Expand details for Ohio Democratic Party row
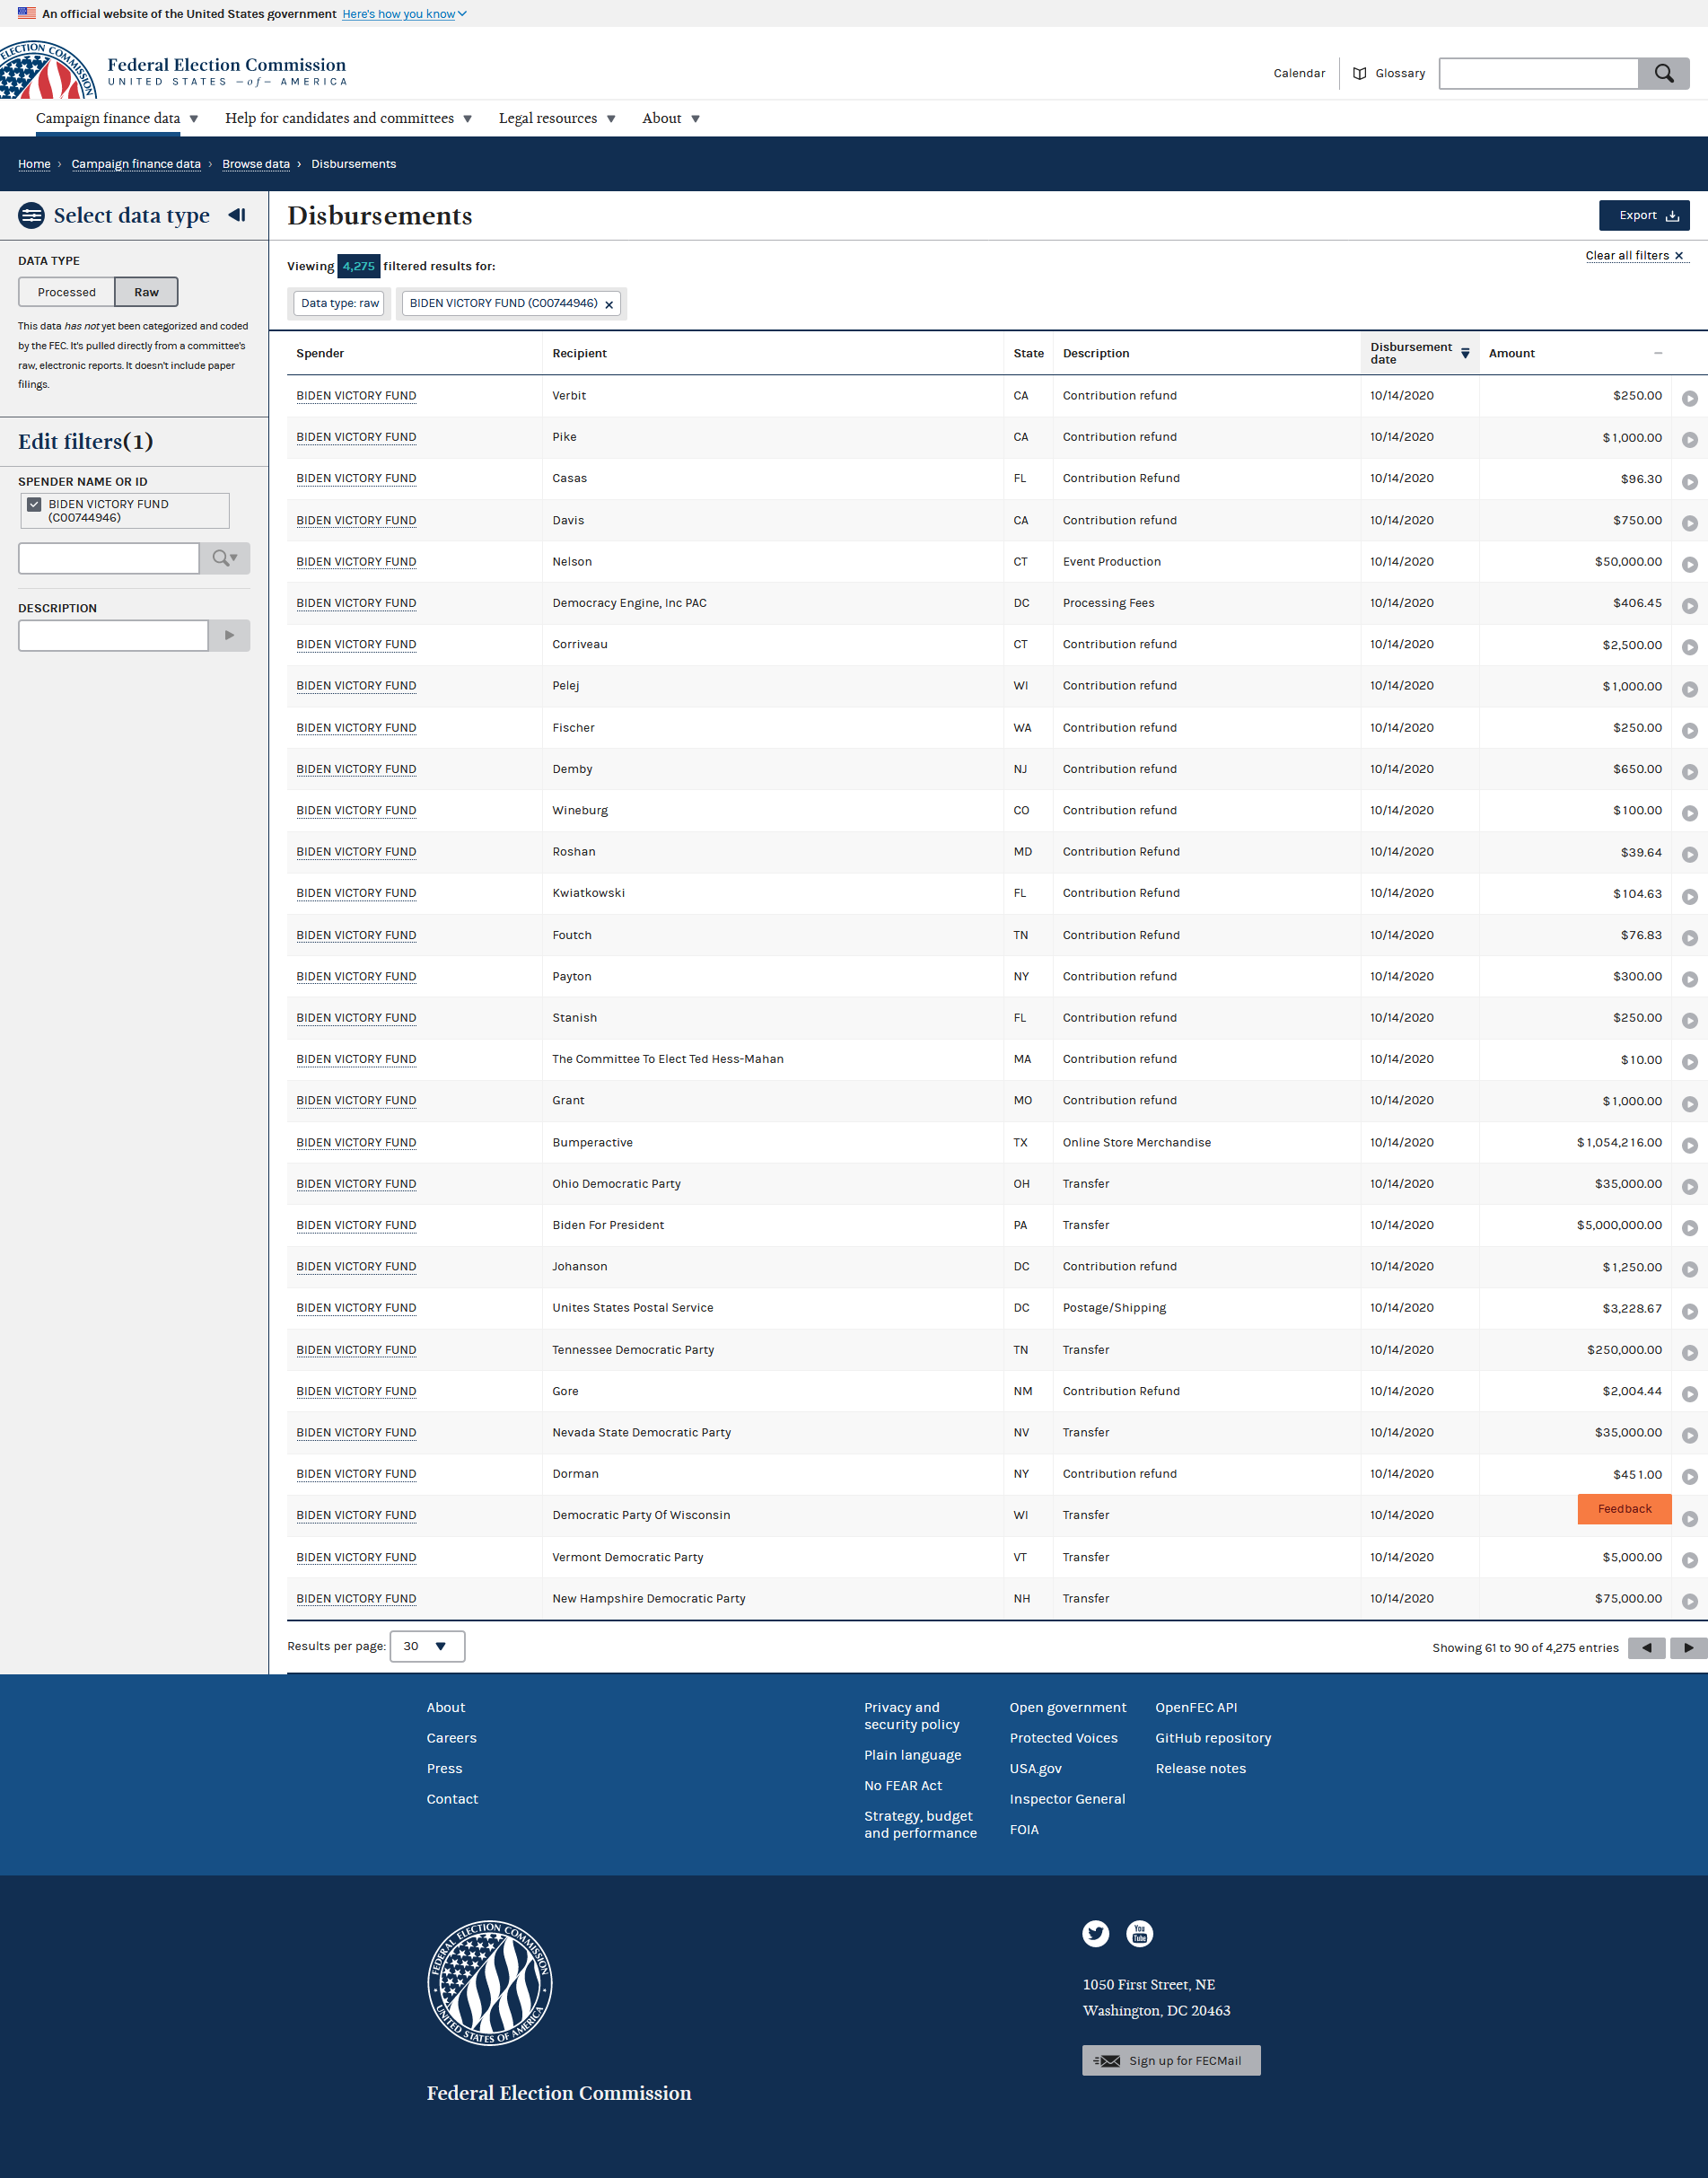 (x=1689, y=1187)
